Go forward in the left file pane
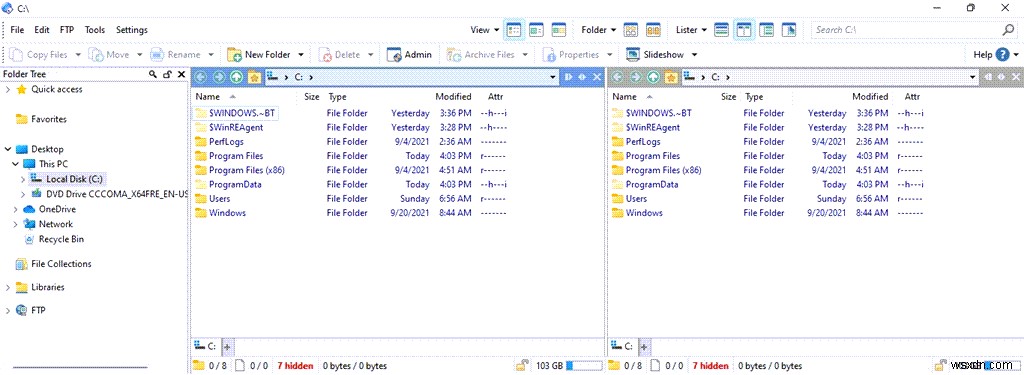1024x375 pixels. tap(219, 77)
